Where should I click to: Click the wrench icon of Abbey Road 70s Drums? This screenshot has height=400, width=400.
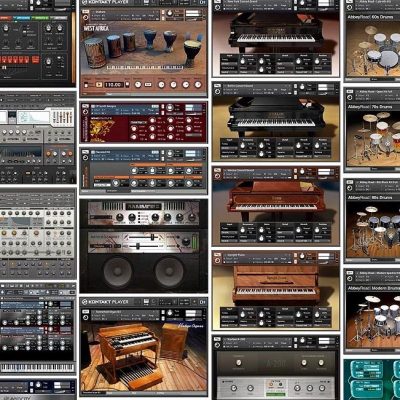point(349,92)
